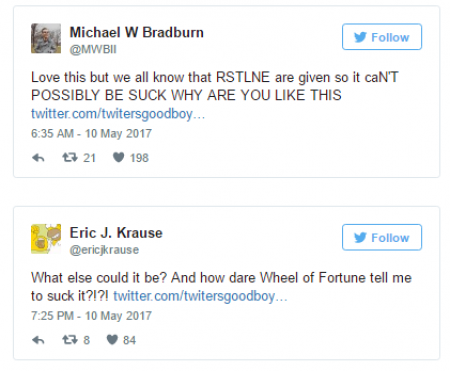This screenshot has width=450, height=371.
Task: Like the Eric J. Krause tweet
Action: click(x=112, y=340)
